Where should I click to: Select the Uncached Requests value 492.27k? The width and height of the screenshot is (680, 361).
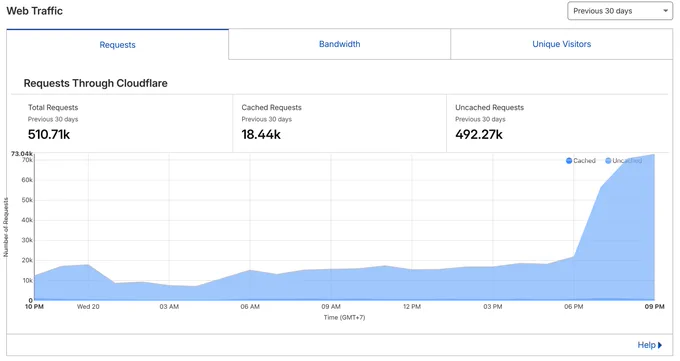(479, 135)
